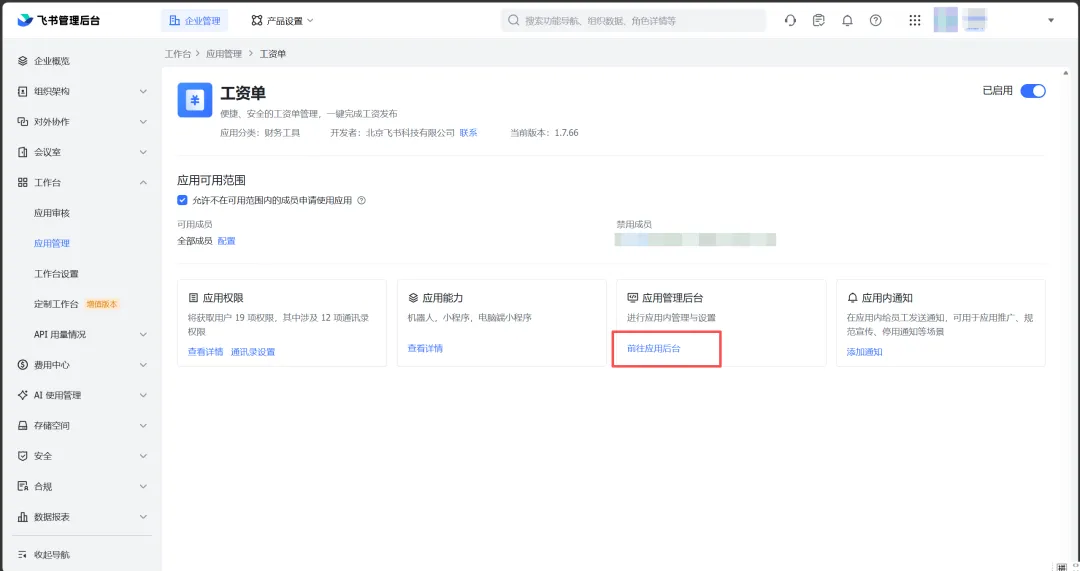The height and width of the screenshot is (571, 1080).
Task: Select 应用管理 in sidebar
Action: 52,243
